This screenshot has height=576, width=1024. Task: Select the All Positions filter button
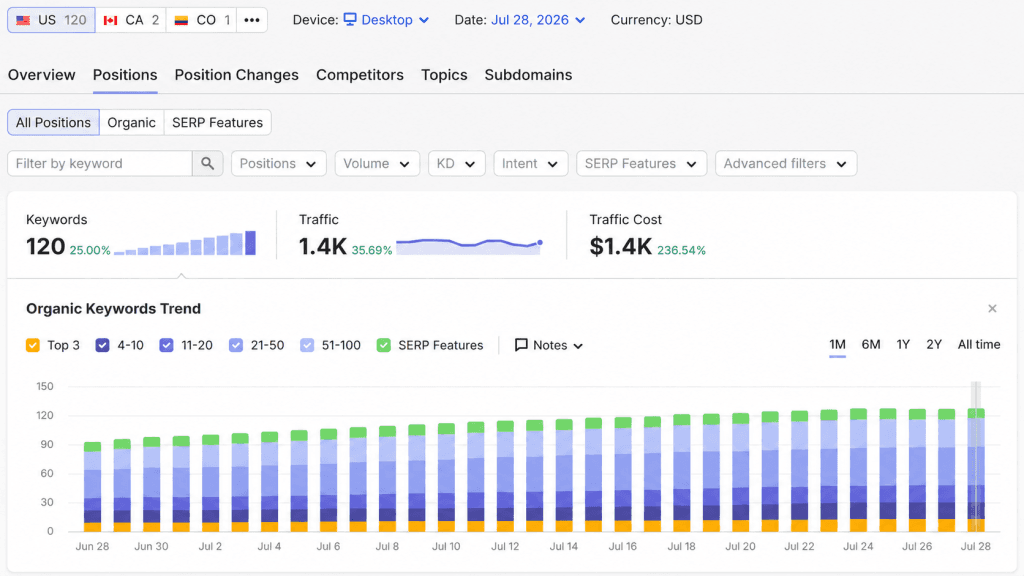[54, 123]
